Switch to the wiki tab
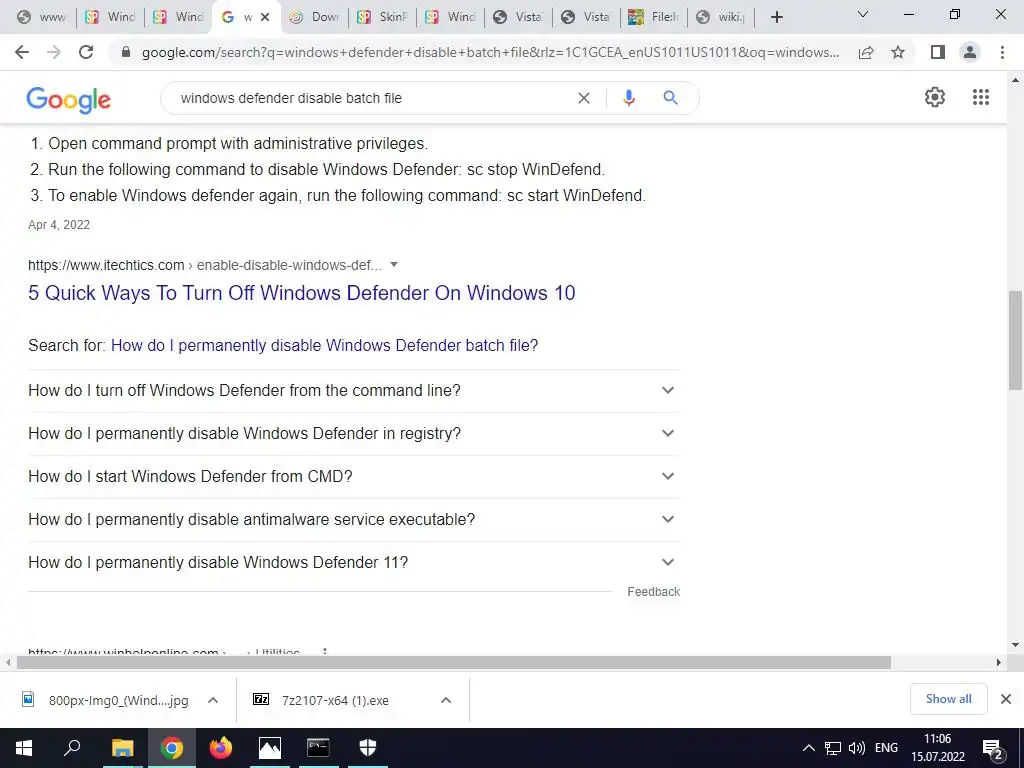Screen dimensions: 1024x768 721,17
